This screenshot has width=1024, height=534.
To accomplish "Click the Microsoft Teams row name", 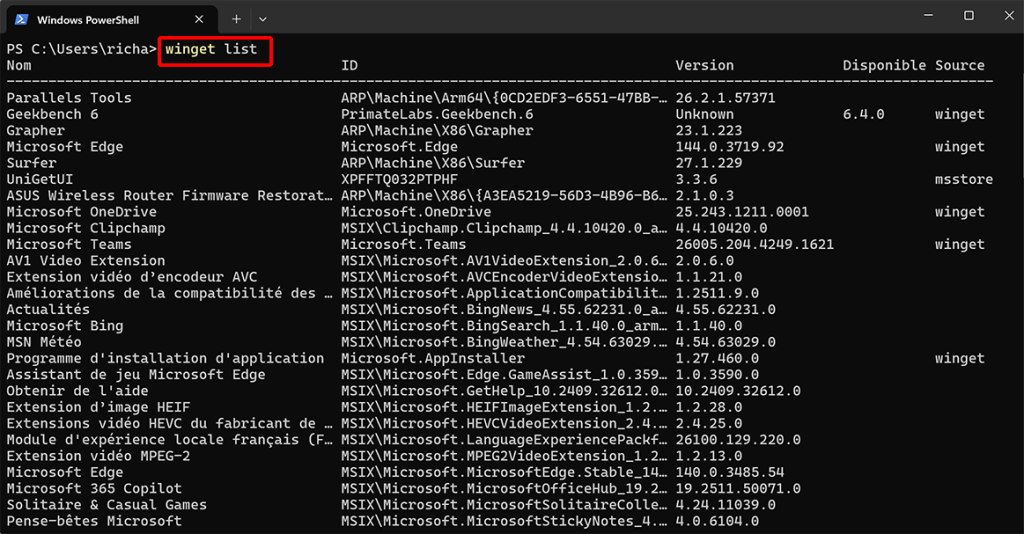I will 69,245.
